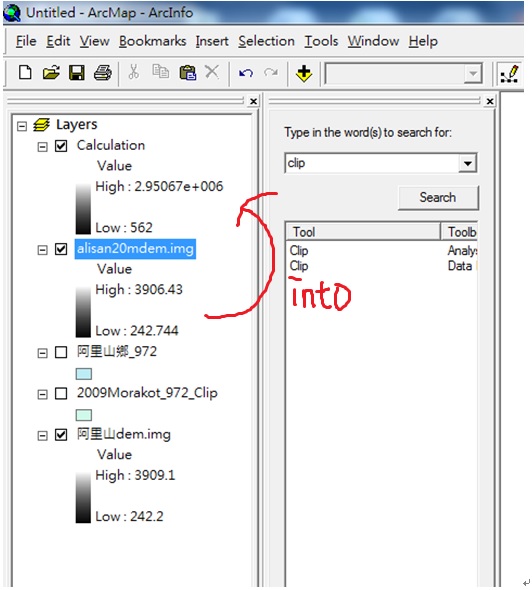This screenshot has height=590, width=532.
Task: Enable the 阿里山鄉_972 layer checkbox
Action: coord(61,353)
